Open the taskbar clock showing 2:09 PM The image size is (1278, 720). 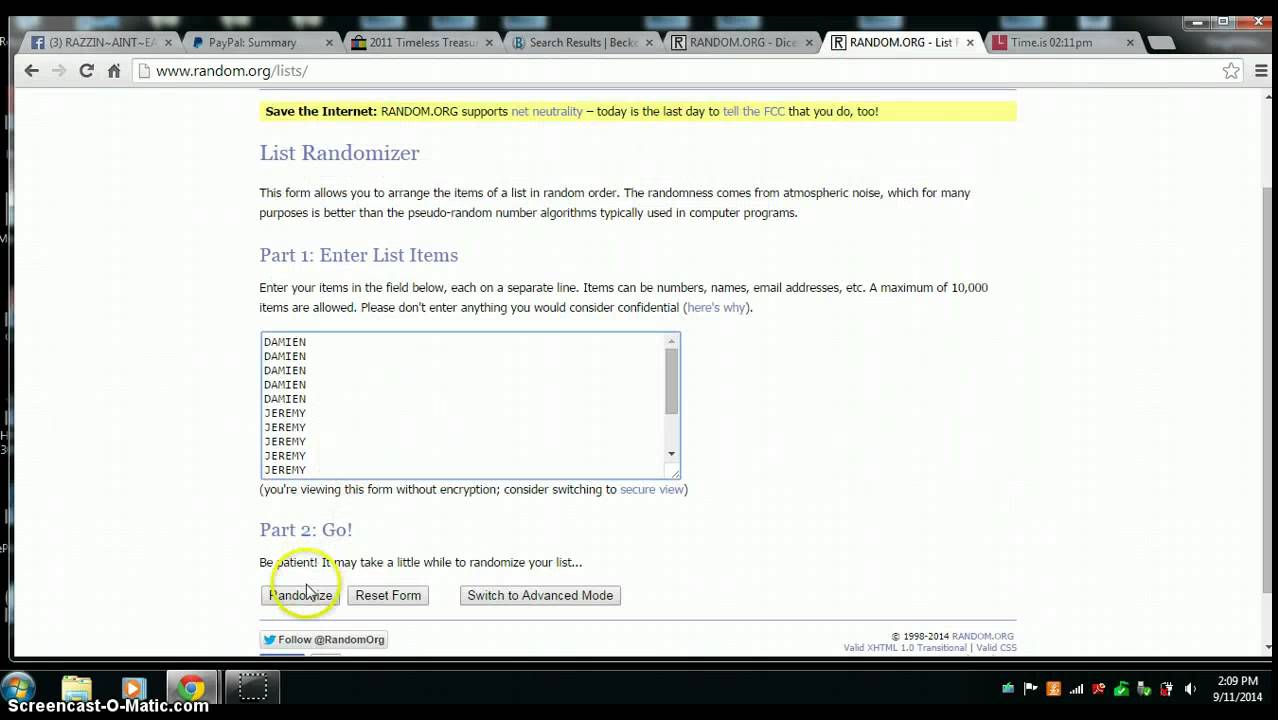tap(1237, 689)
